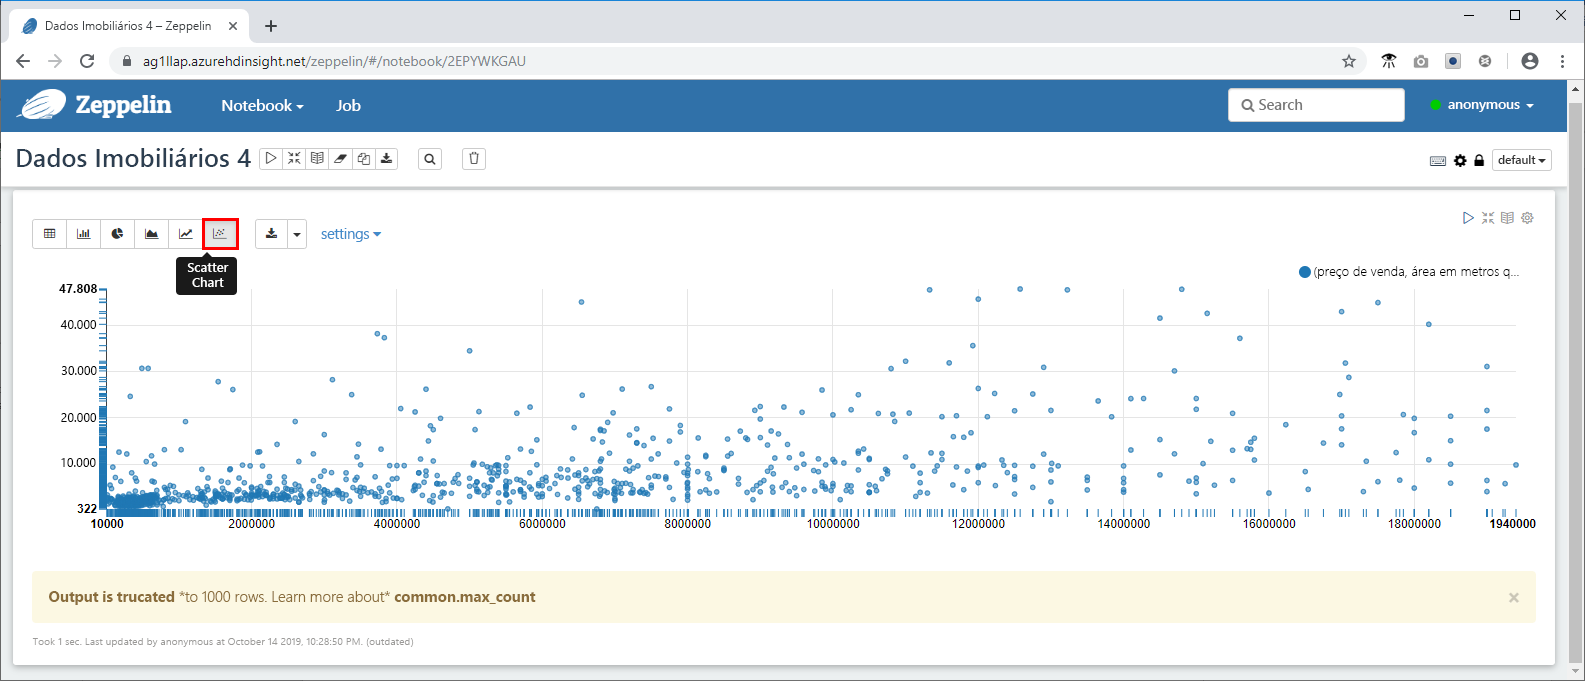Toggle the chart legend series entry
The height and width of the screenshot is (681, 1585).
coord(1408,272)
